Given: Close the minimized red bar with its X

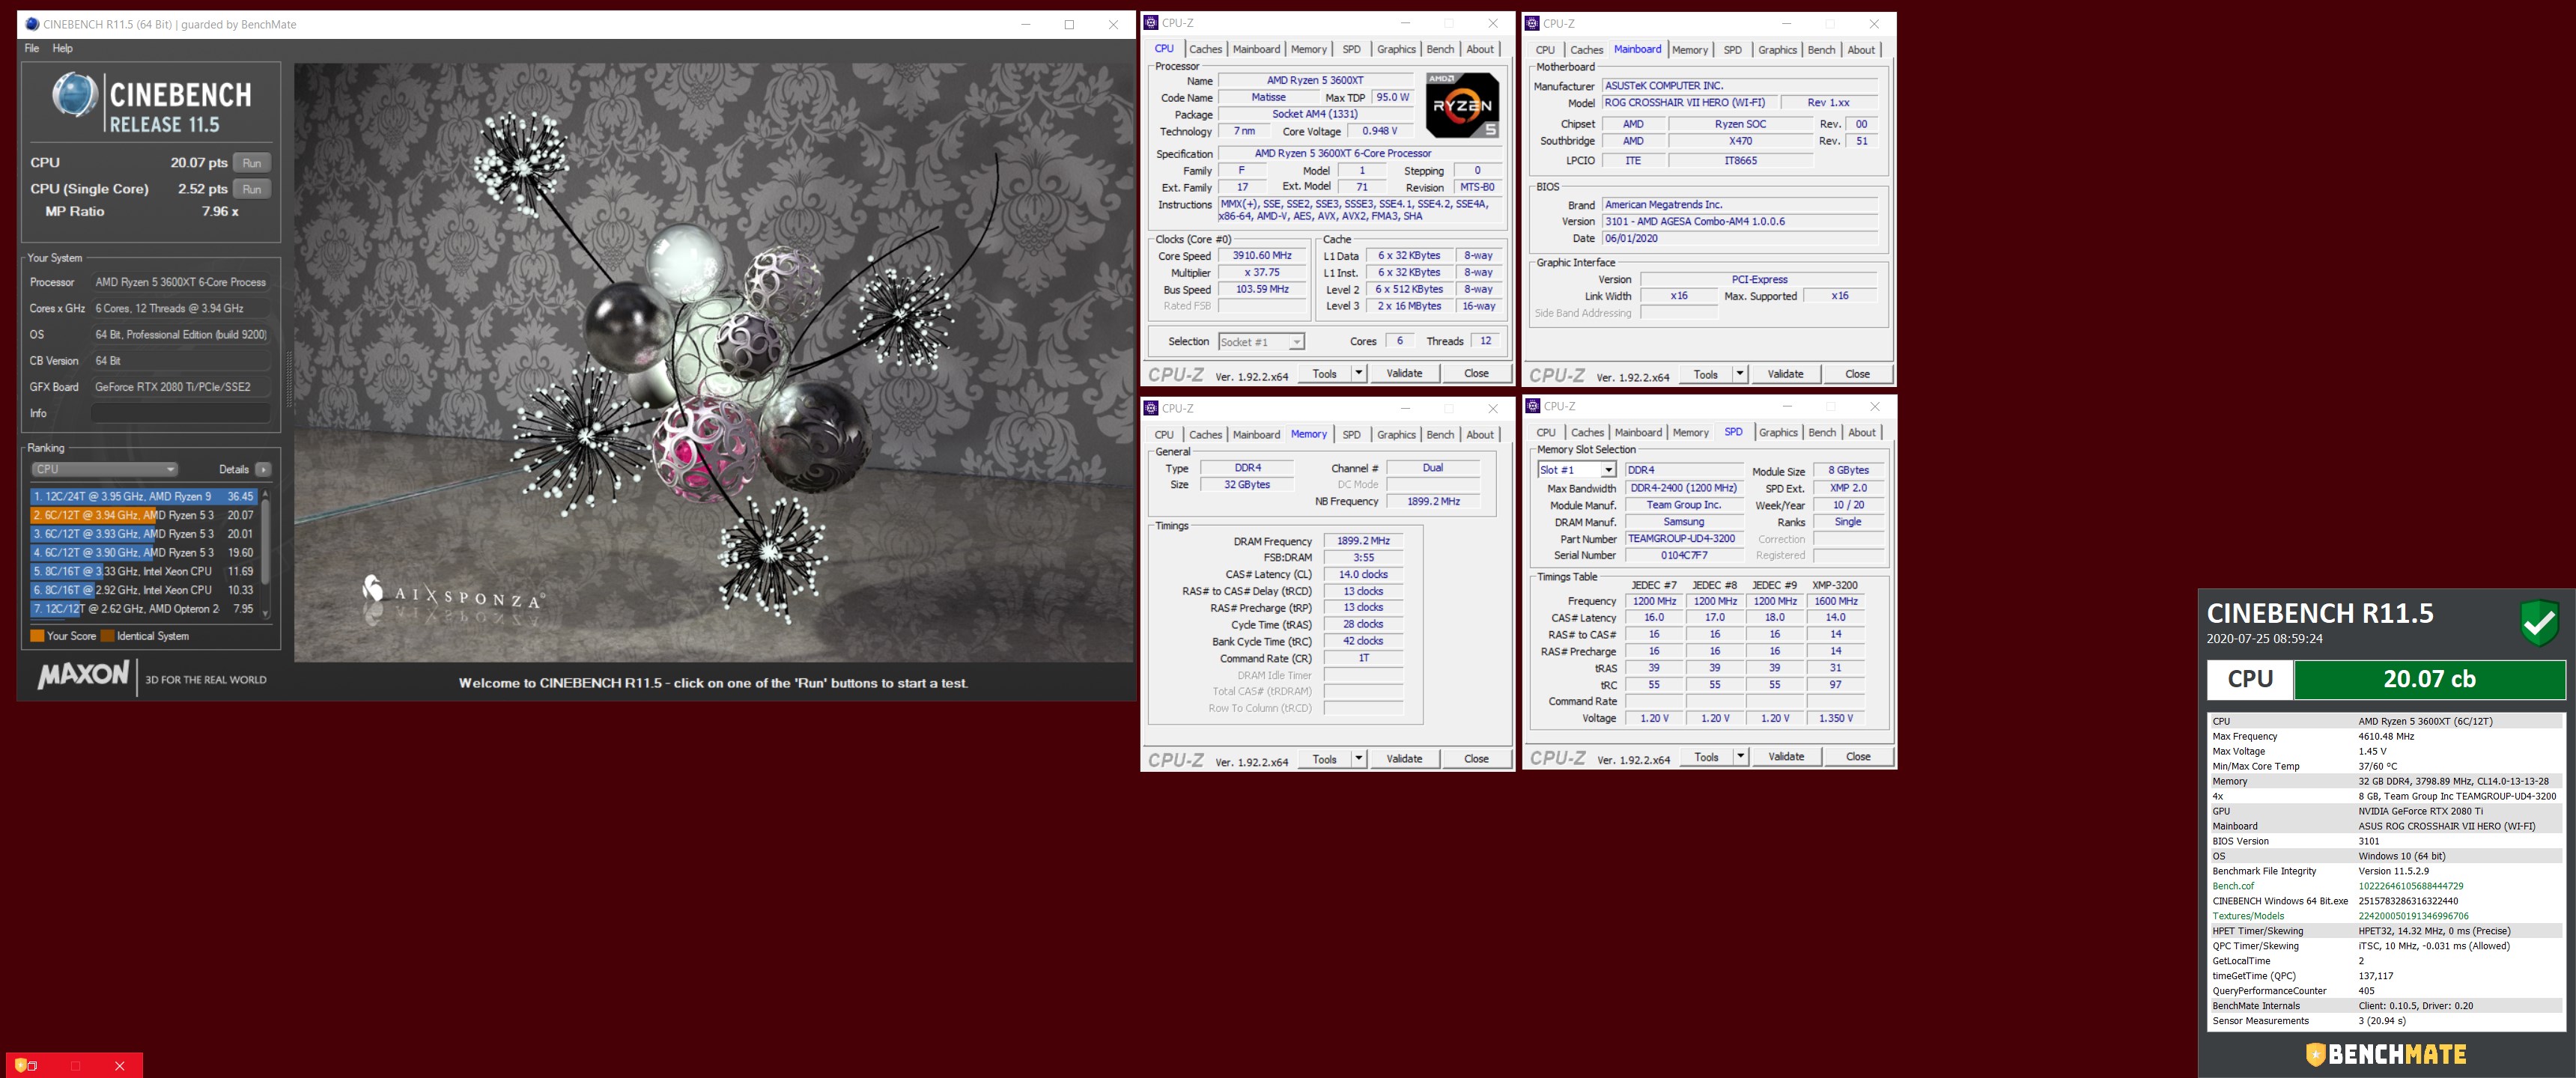Looking at the screenshot, I should pos(120,1066).
